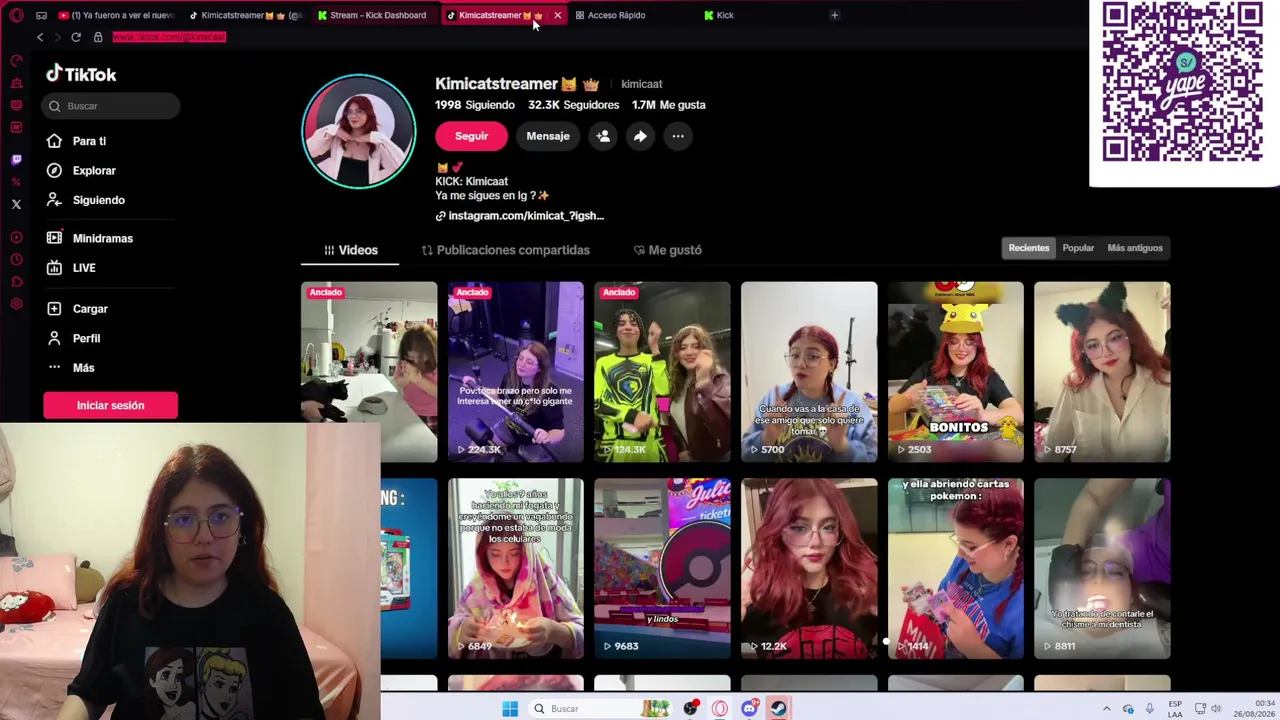Open Siguiendo in TikTok sidebar

[98, 200]
